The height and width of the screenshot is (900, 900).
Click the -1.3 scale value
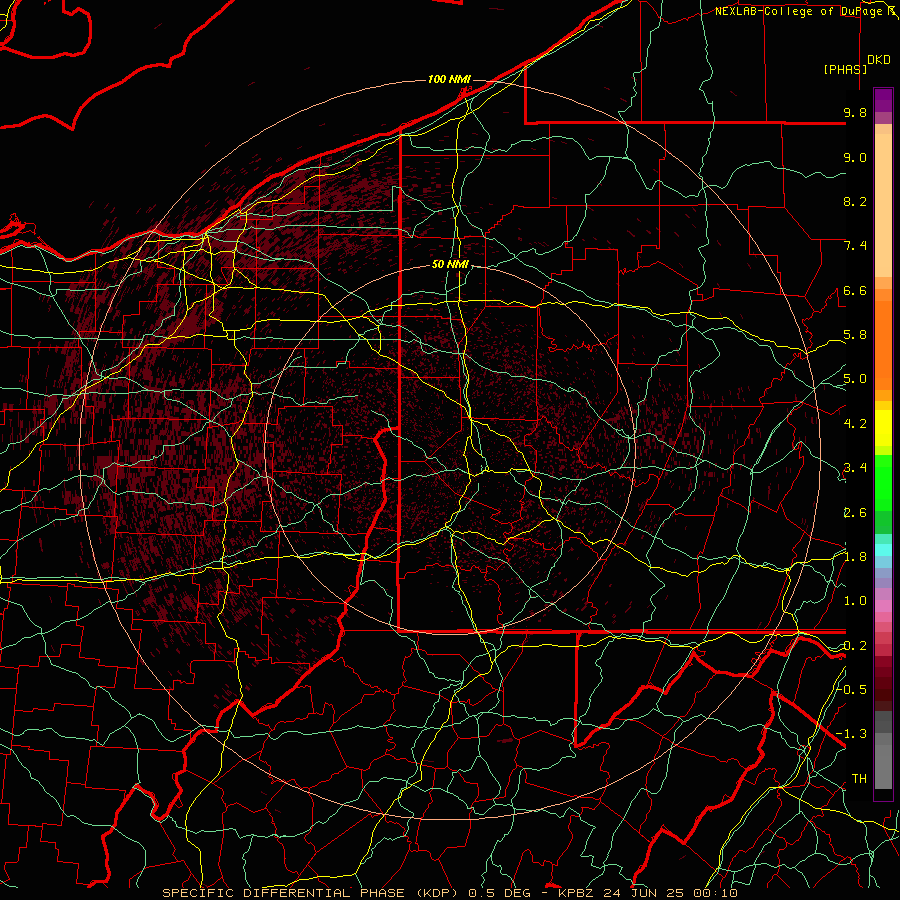(x=851, y=734)
